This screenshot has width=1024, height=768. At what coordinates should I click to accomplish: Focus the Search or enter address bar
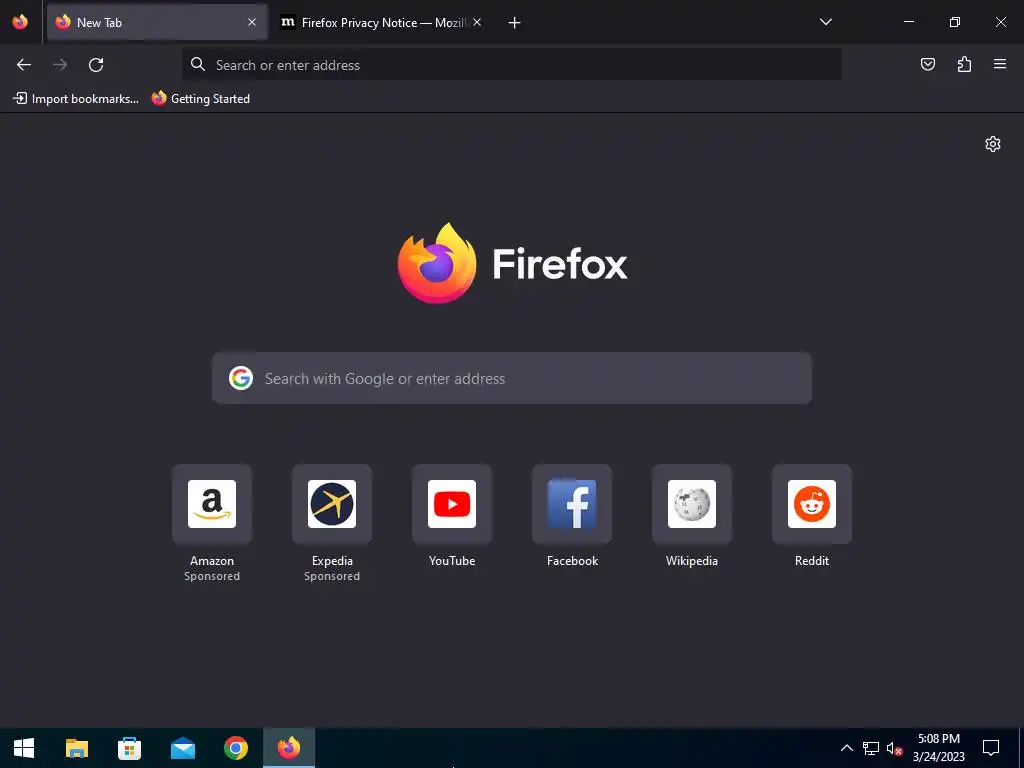click(x=511, y=64)
